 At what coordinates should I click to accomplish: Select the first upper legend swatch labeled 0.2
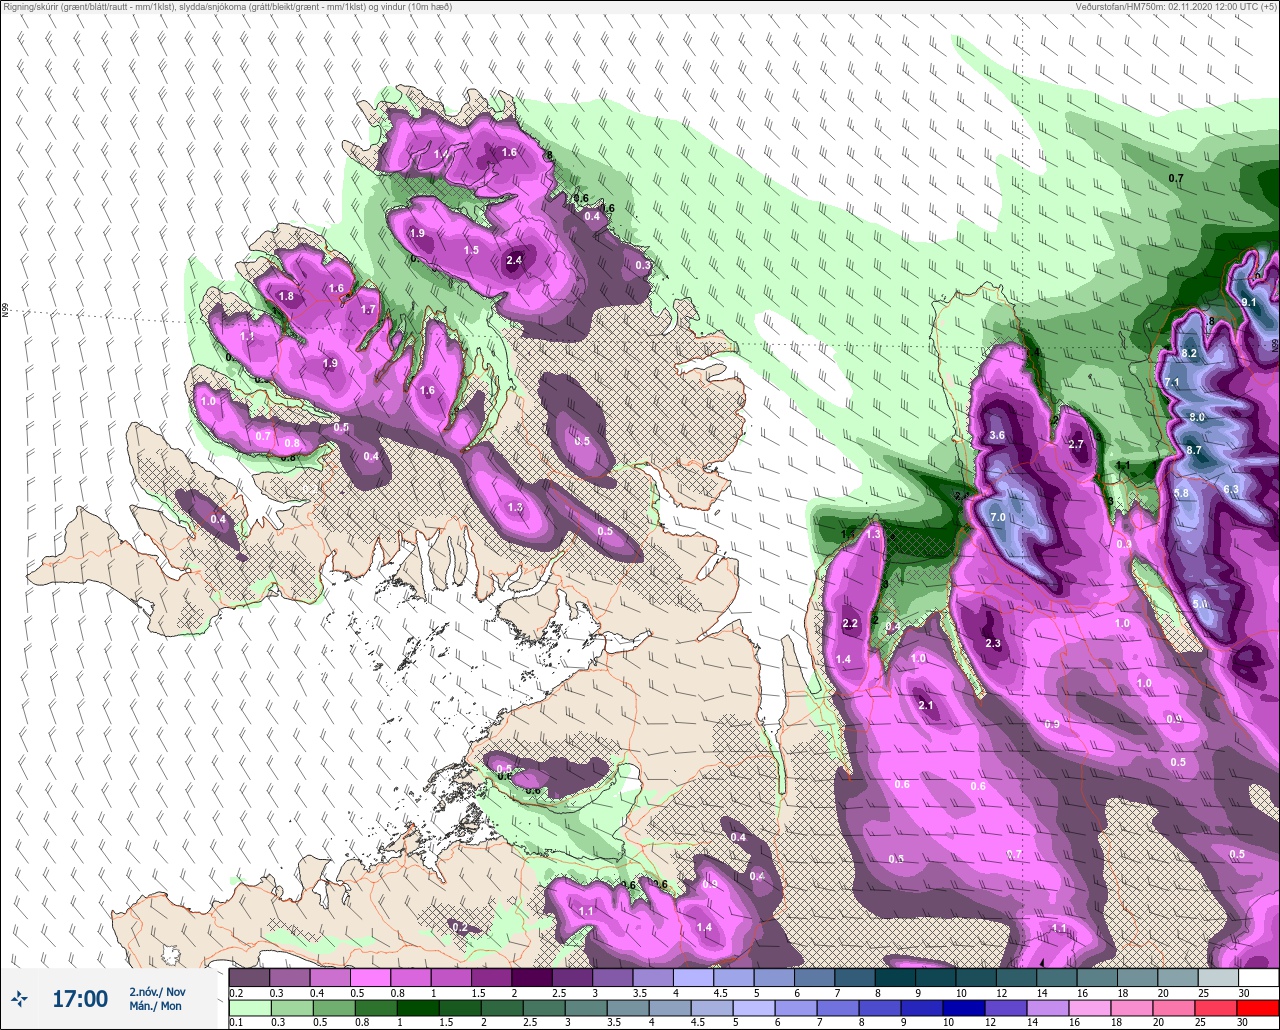click(x=249, y=977)
